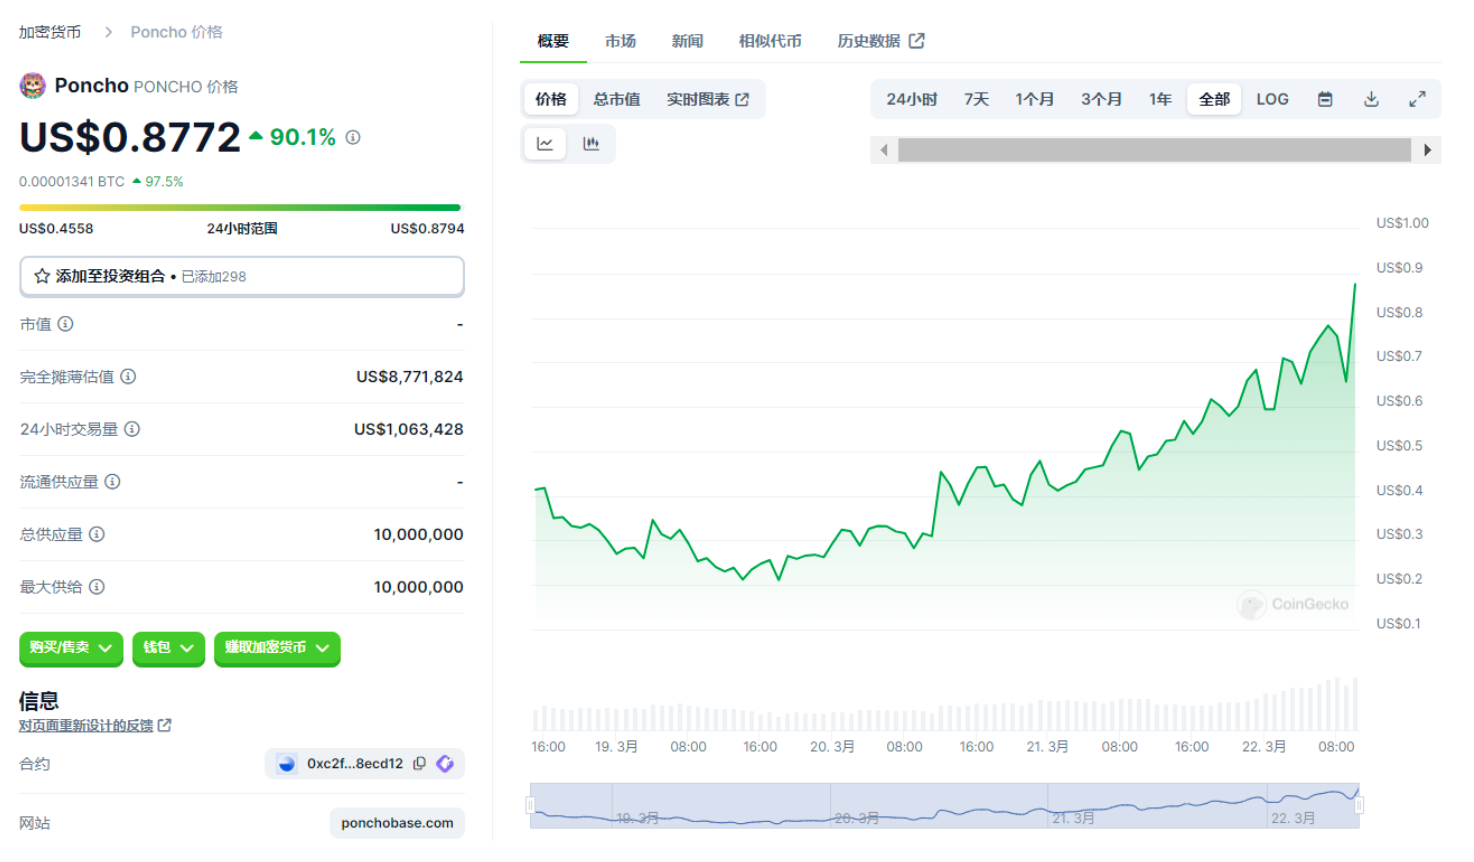
Task: Click right handle of chart navigator
Action: coord(1359,805)
